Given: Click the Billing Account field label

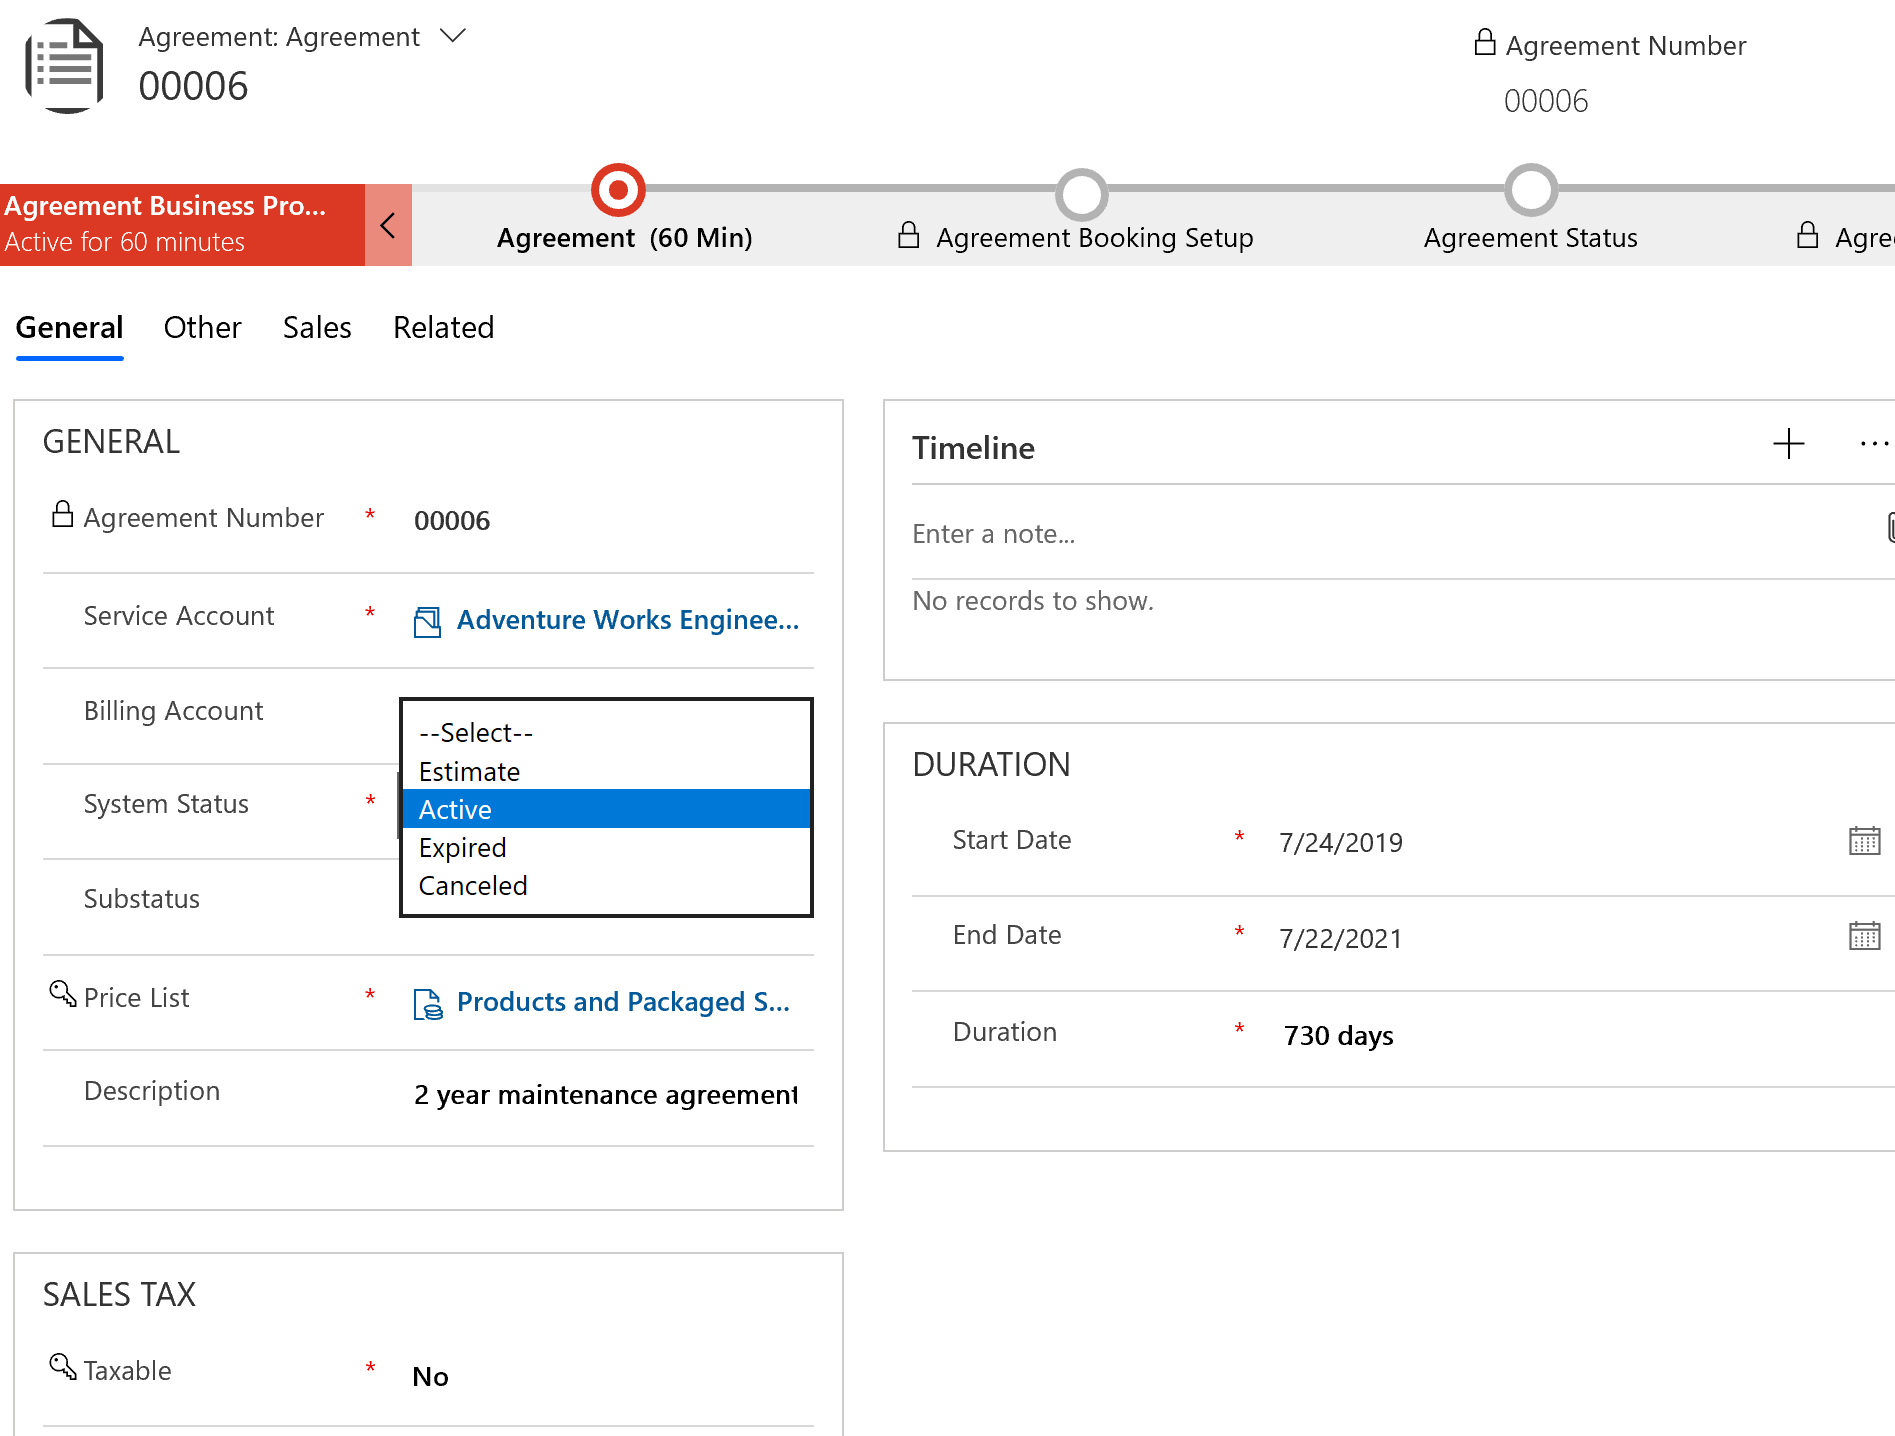Looking at the screenshot, I should point(173,711).
